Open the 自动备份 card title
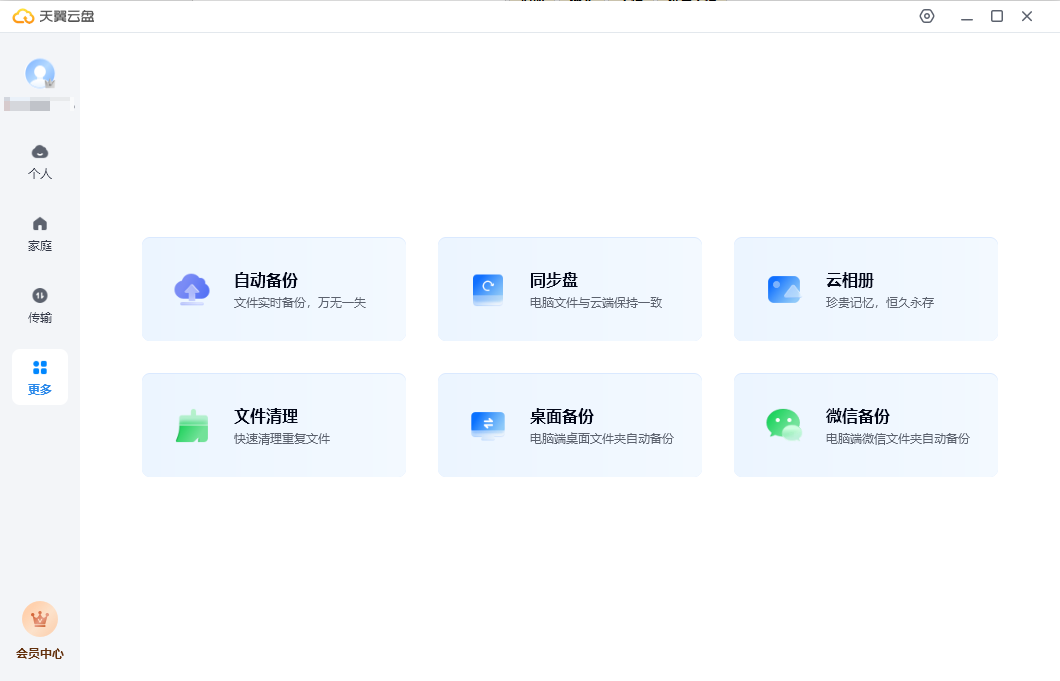 pos(266,280)
